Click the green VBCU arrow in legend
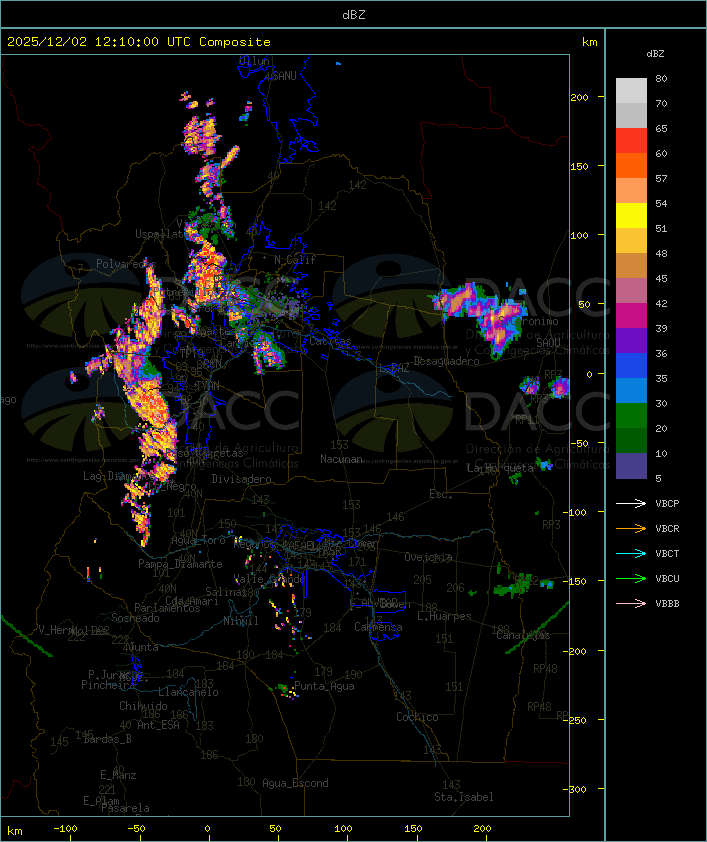The height and width of the screenshot is (842, 707). (x=631, y=578)
